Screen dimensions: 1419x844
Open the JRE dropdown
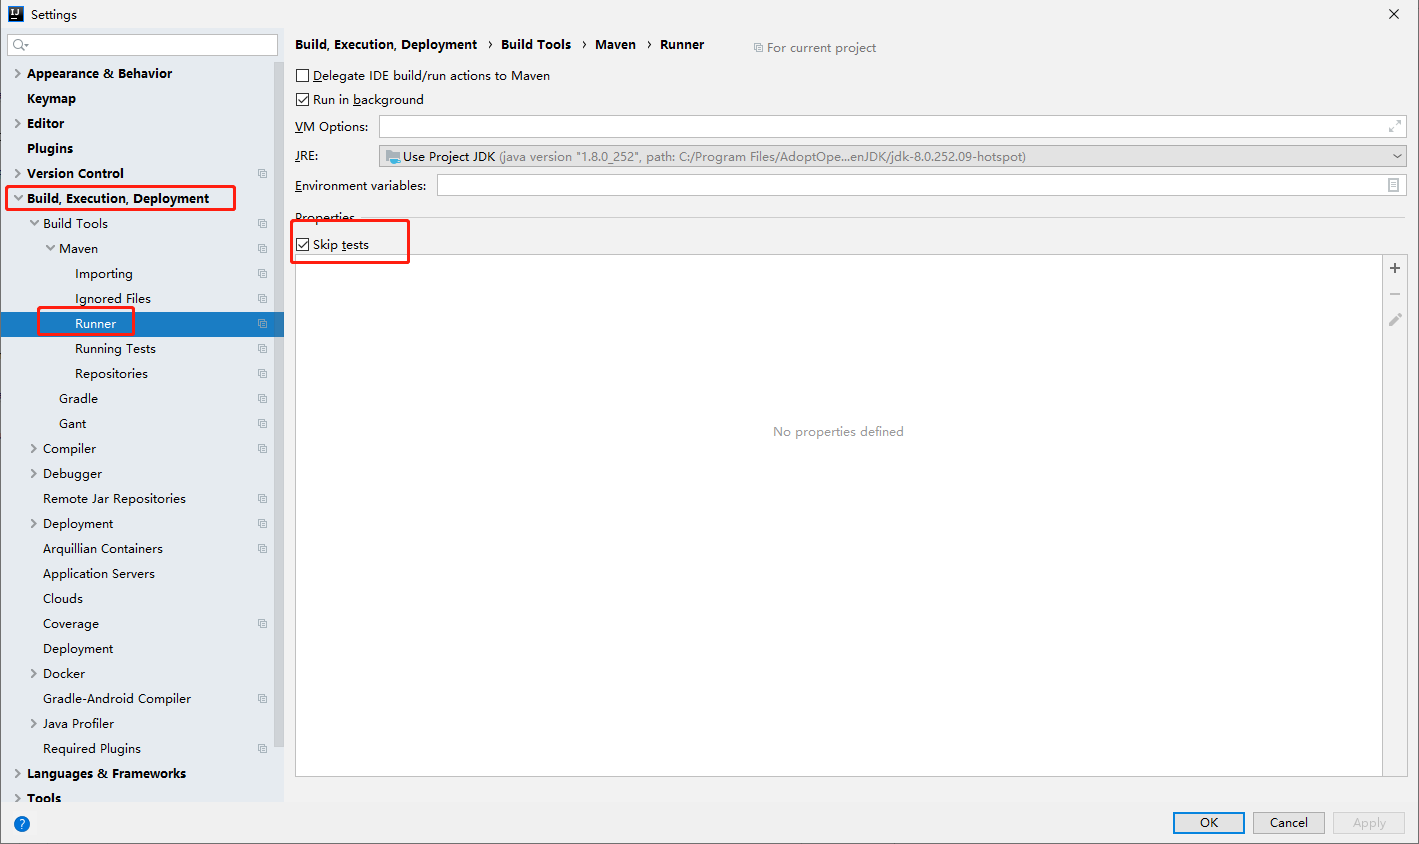[892, 156]
